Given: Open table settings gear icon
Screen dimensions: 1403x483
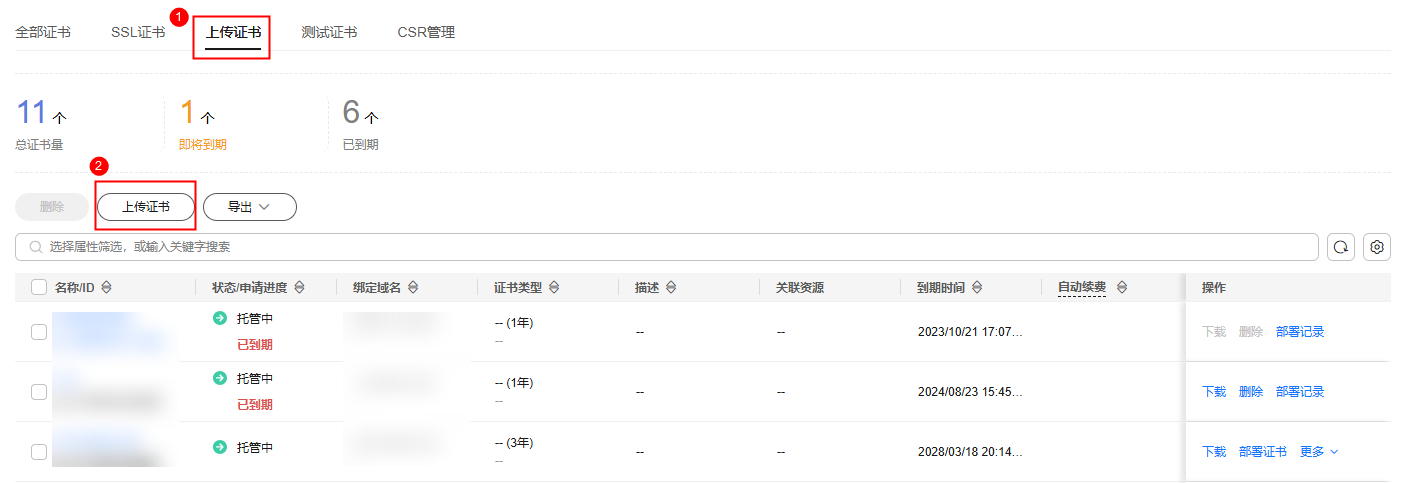Looking at the screenshot, I should (1377, 247).
